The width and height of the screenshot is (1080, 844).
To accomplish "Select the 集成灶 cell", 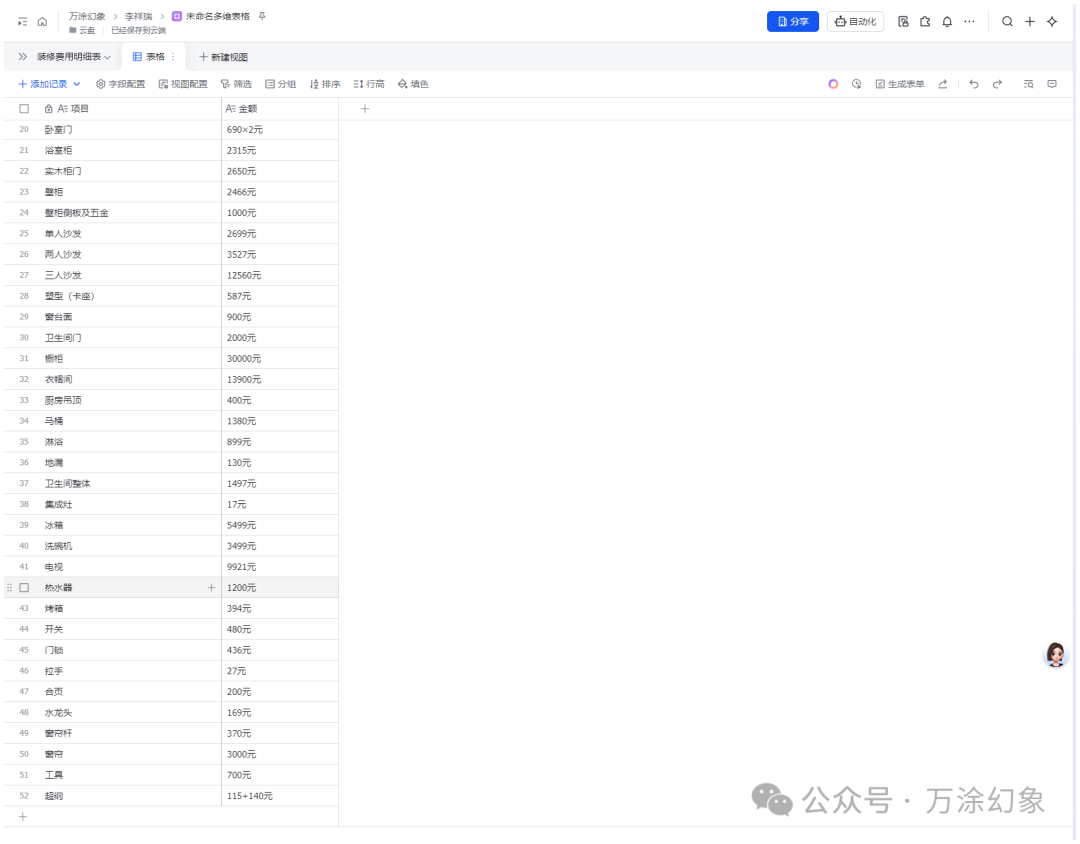I will pos(129,504).
